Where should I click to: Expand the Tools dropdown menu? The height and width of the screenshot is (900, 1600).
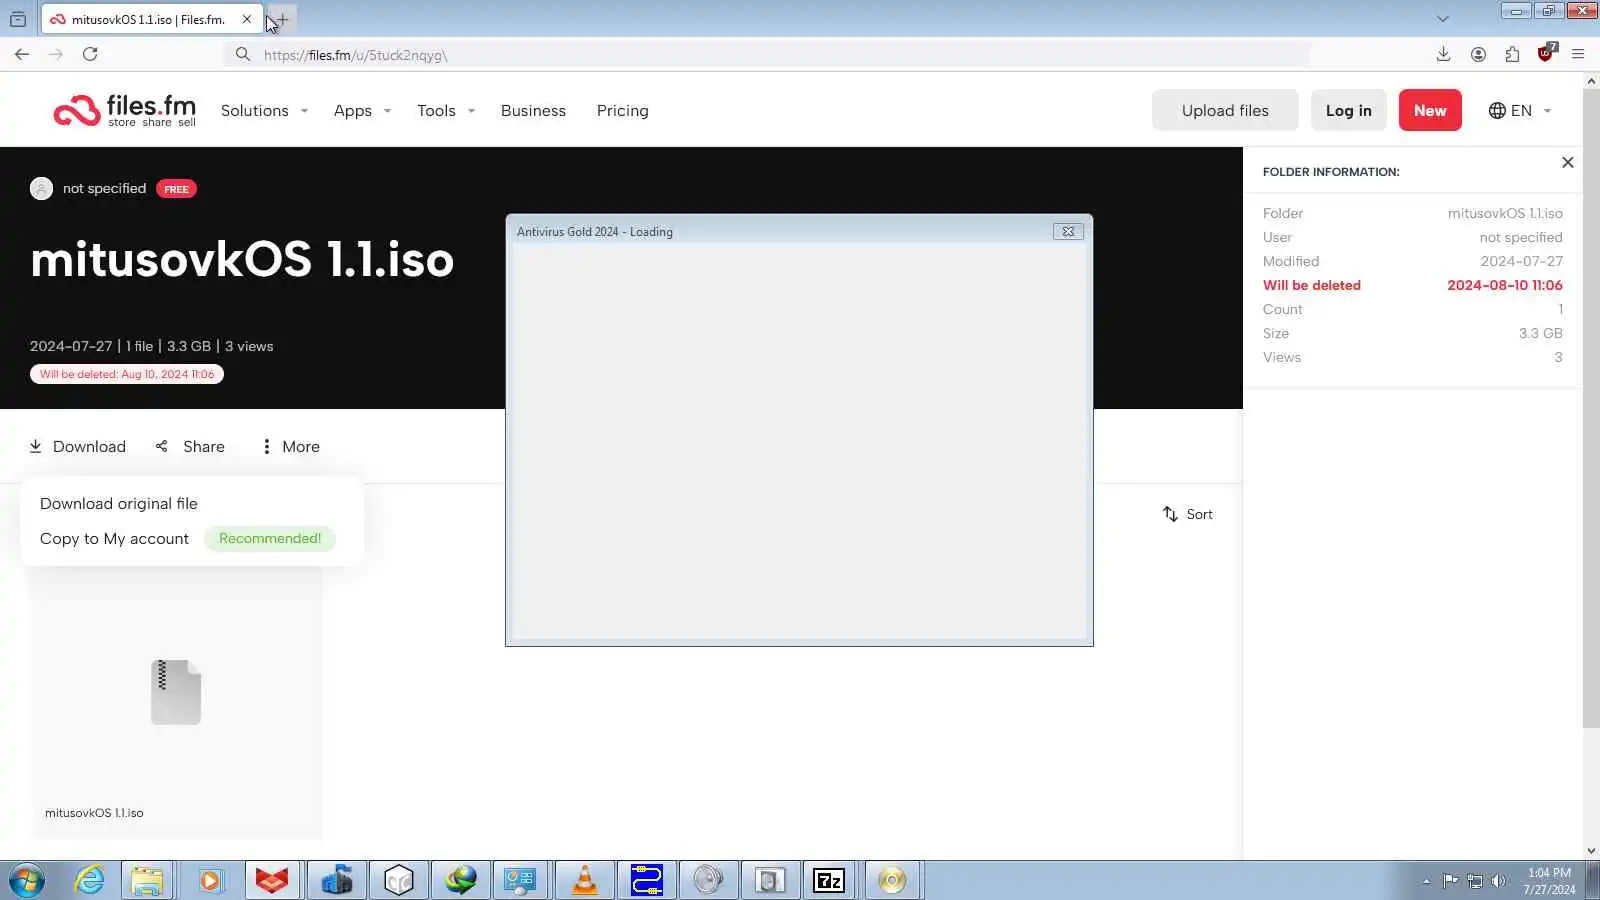[446, 110]
